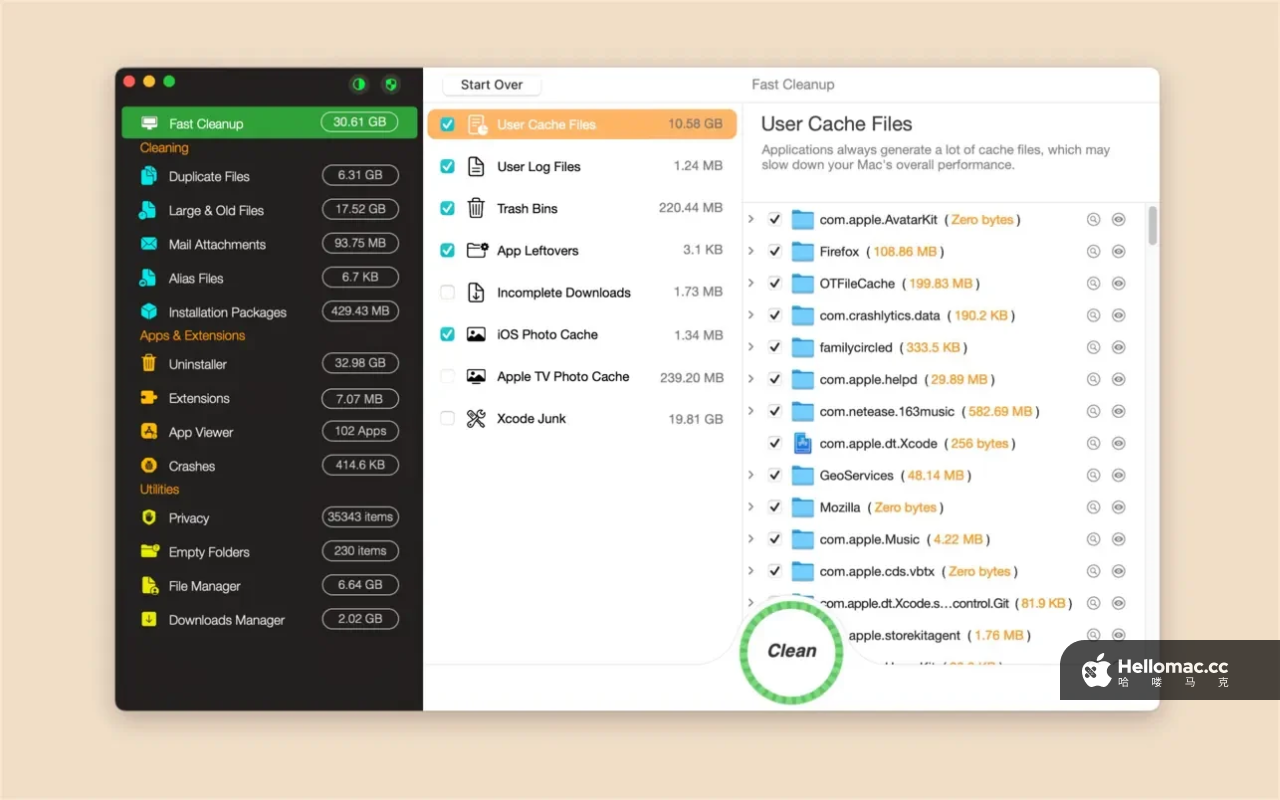Select the App Leftovers category
The image size is (1280, 800).
[x=582, y=250]
